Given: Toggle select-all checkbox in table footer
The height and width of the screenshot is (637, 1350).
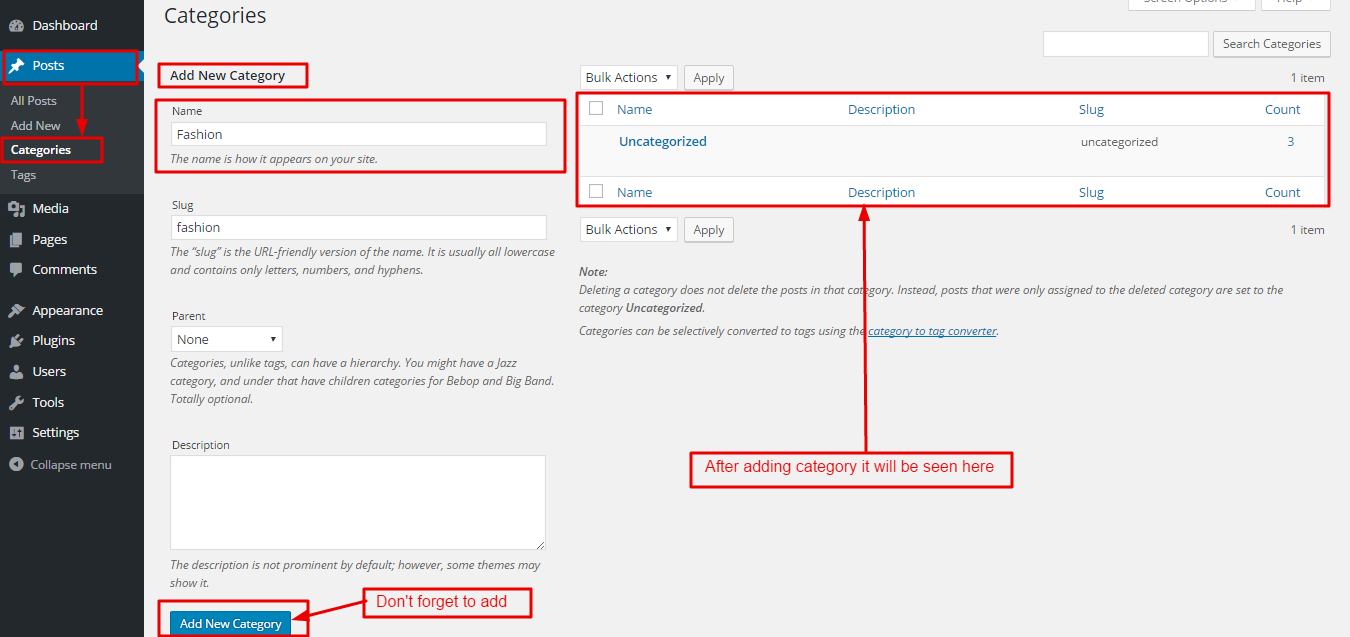Looking at the screenshot, I should [x=596, y=191].
